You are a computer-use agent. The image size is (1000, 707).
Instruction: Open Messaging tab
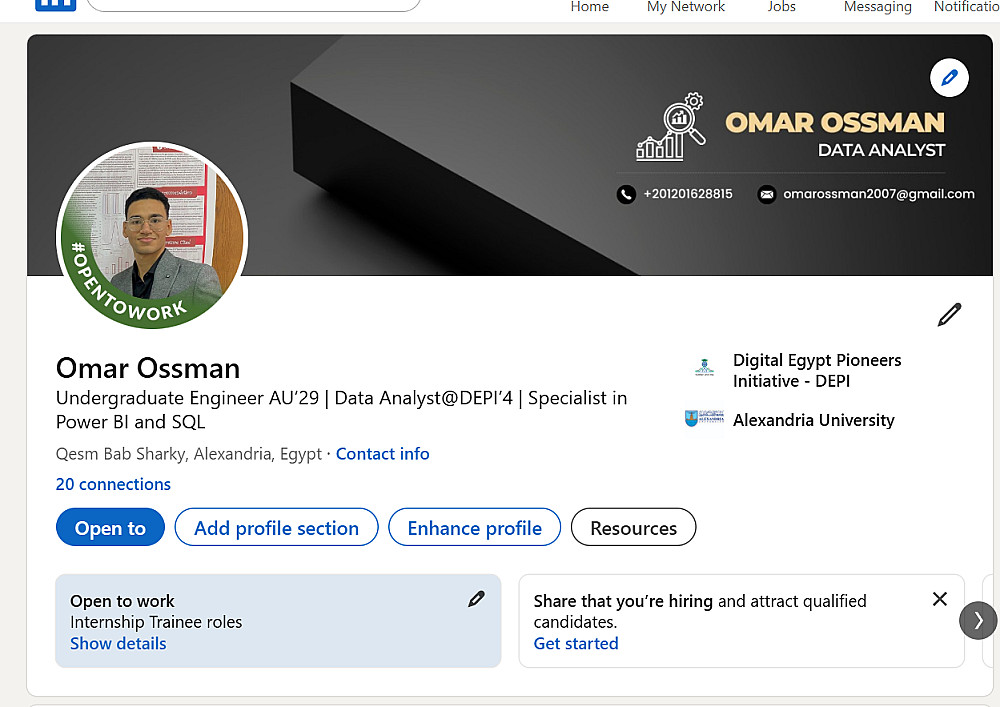coord(878,6)
